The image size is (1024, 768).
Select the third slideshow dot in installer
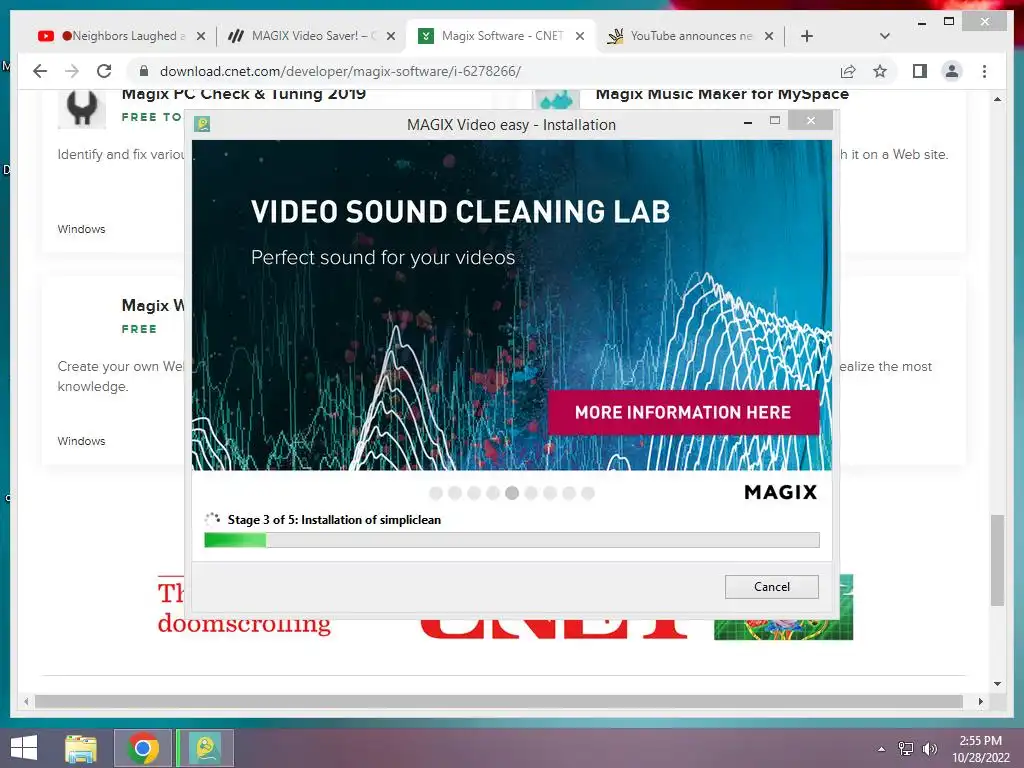tap(474, 493)
